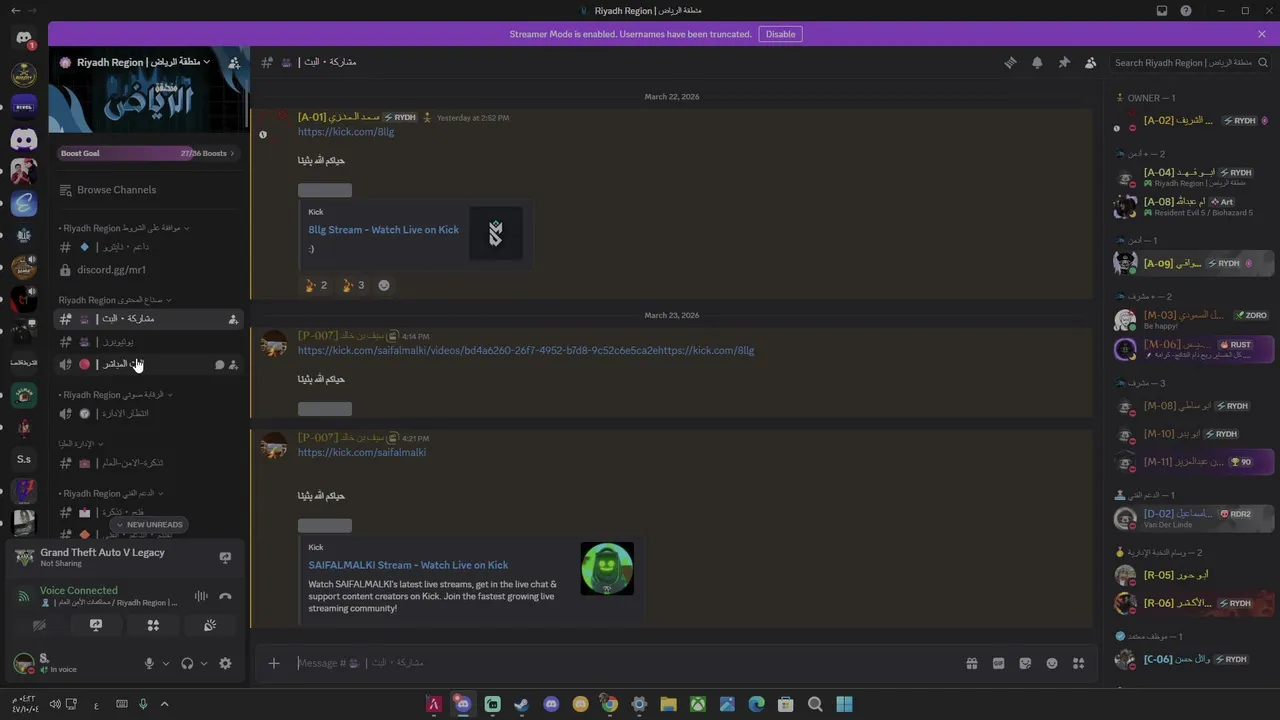Open output device options arrow beside headphones

tap(204, 663)
